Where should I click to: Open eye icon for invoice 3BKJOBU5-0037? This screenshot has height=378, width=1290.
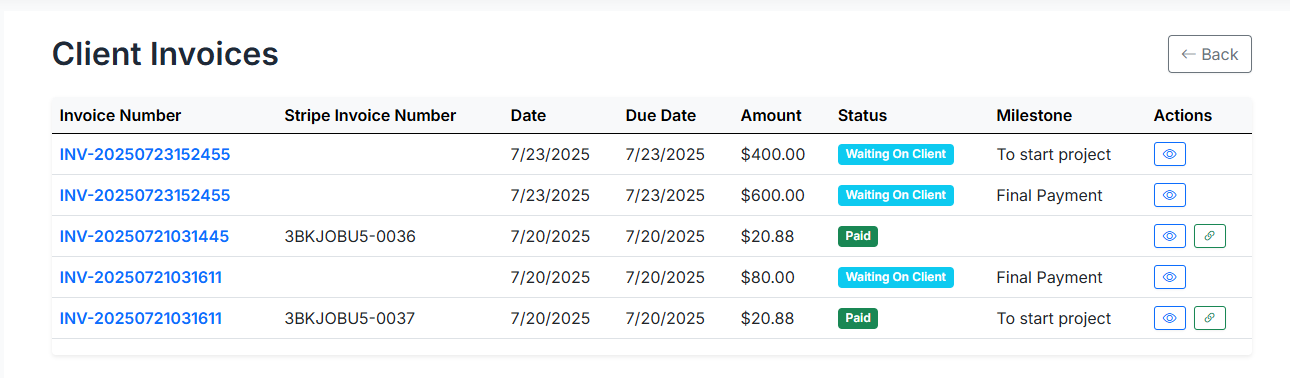[1170, 318]
